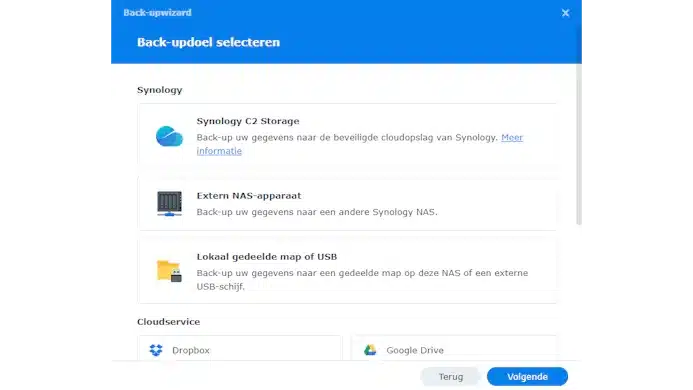Close the Back-upwizard dialog with X
The width and height of the screenshot is (693, 390).
click(565, 13)
